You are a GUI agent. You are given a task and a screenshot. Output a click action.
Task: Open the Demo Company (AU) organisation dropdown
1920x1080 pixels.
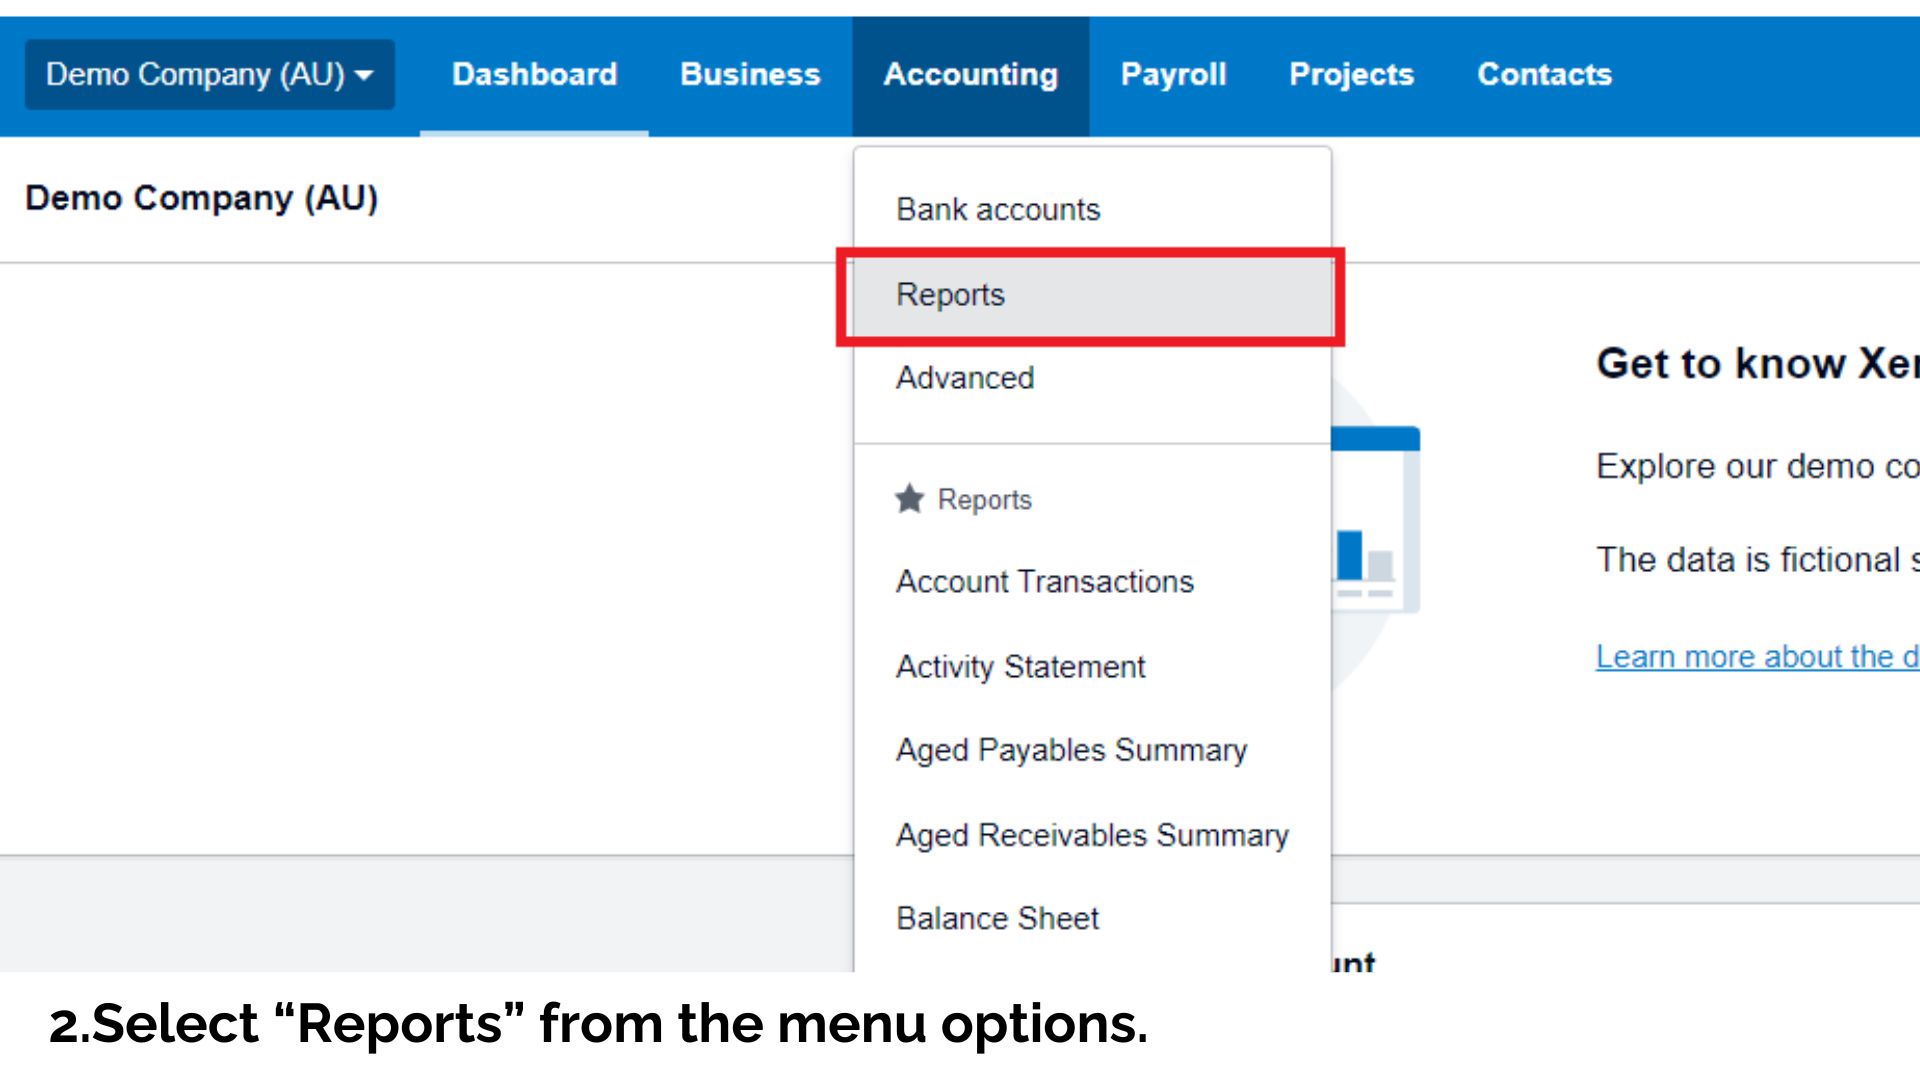(x=209, y=74)
